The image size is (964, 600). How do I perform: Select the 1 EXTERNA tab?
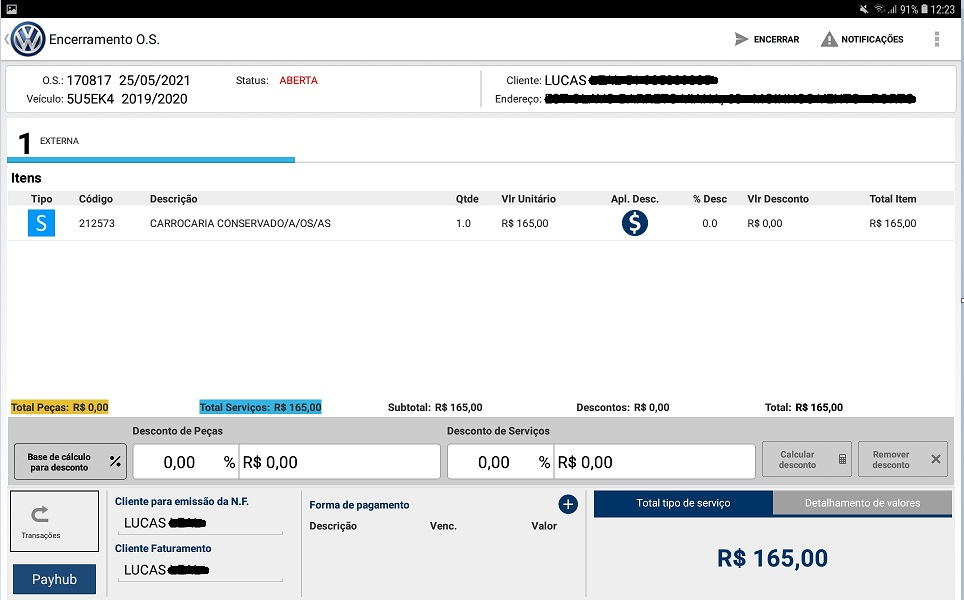pos(151,142)
